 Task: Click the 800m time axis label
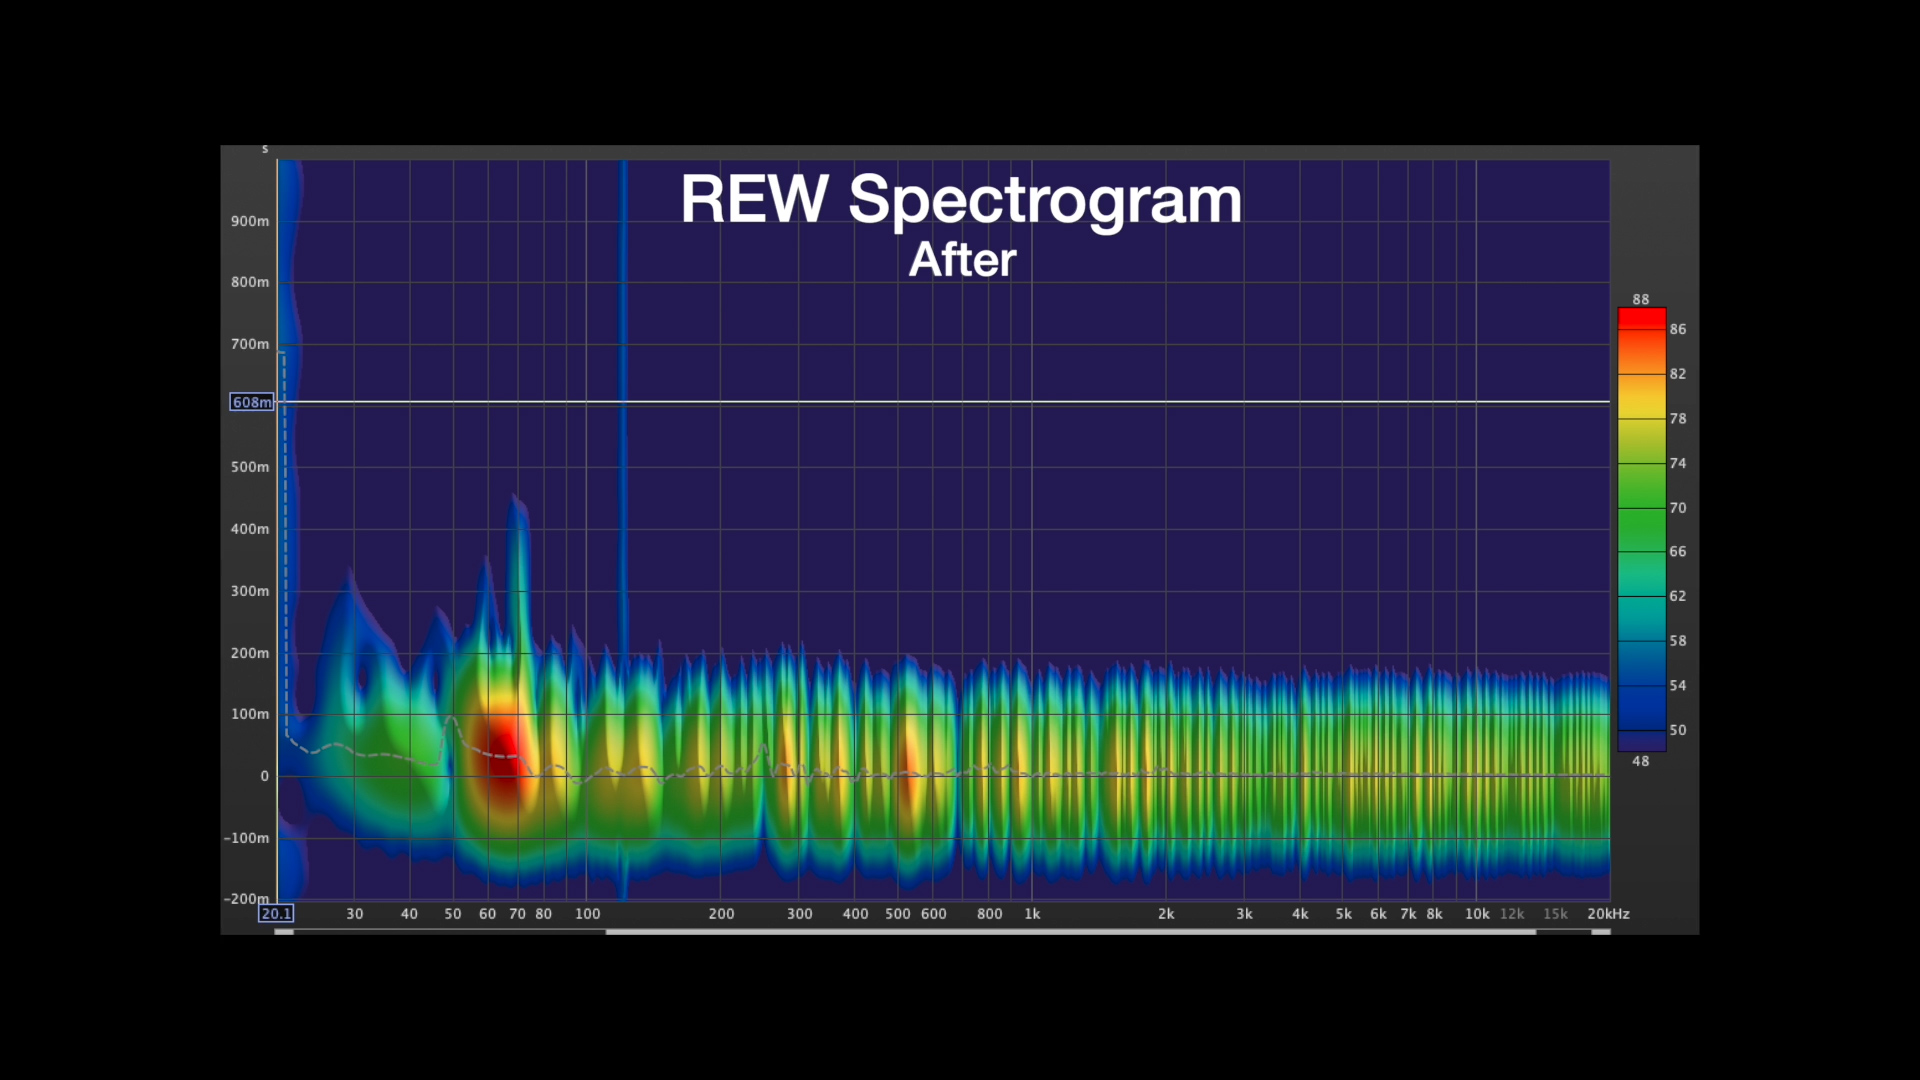coord(250,282)
